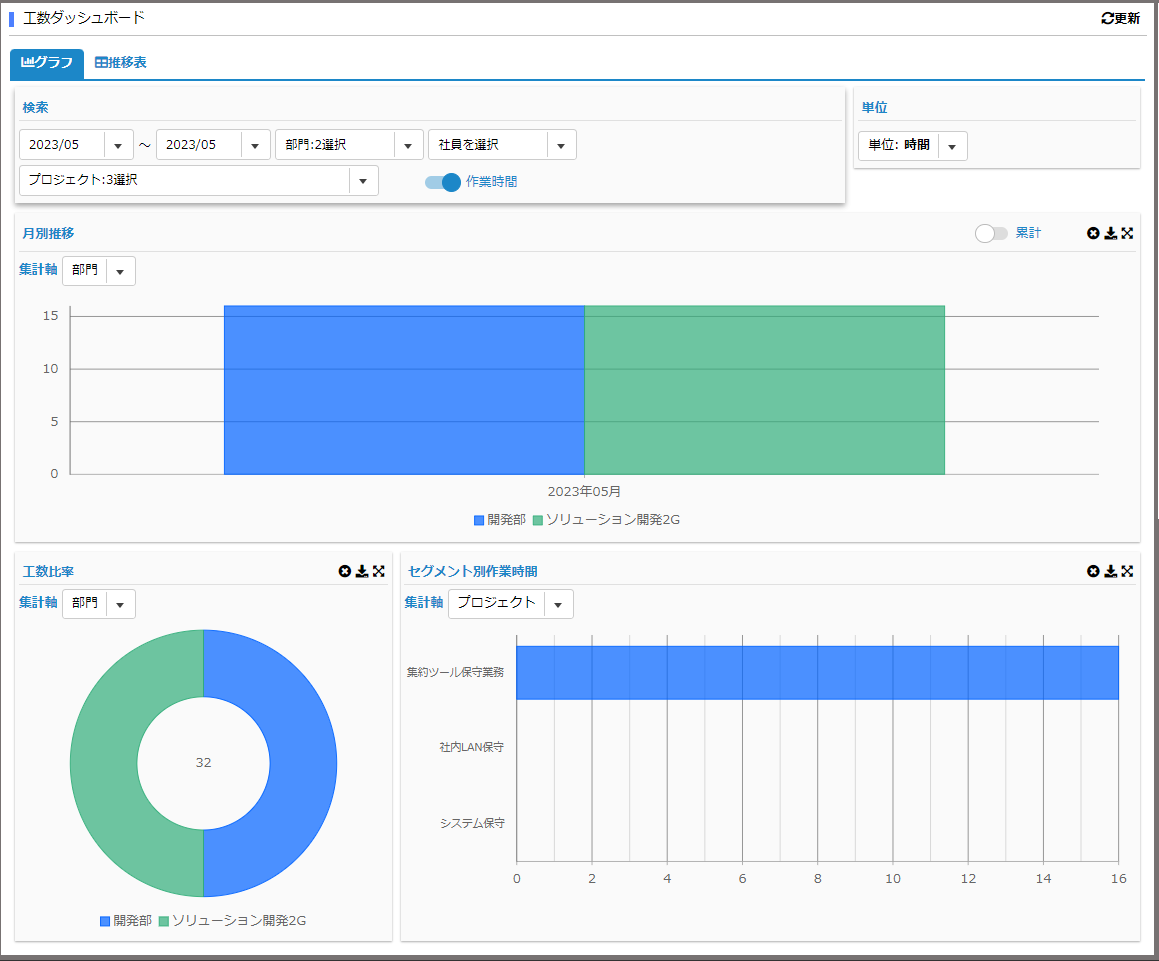The height and width of the screenshot is (961, 1159).
Task: Close the 工数比率 chart panel
Action: pos(345,571)
